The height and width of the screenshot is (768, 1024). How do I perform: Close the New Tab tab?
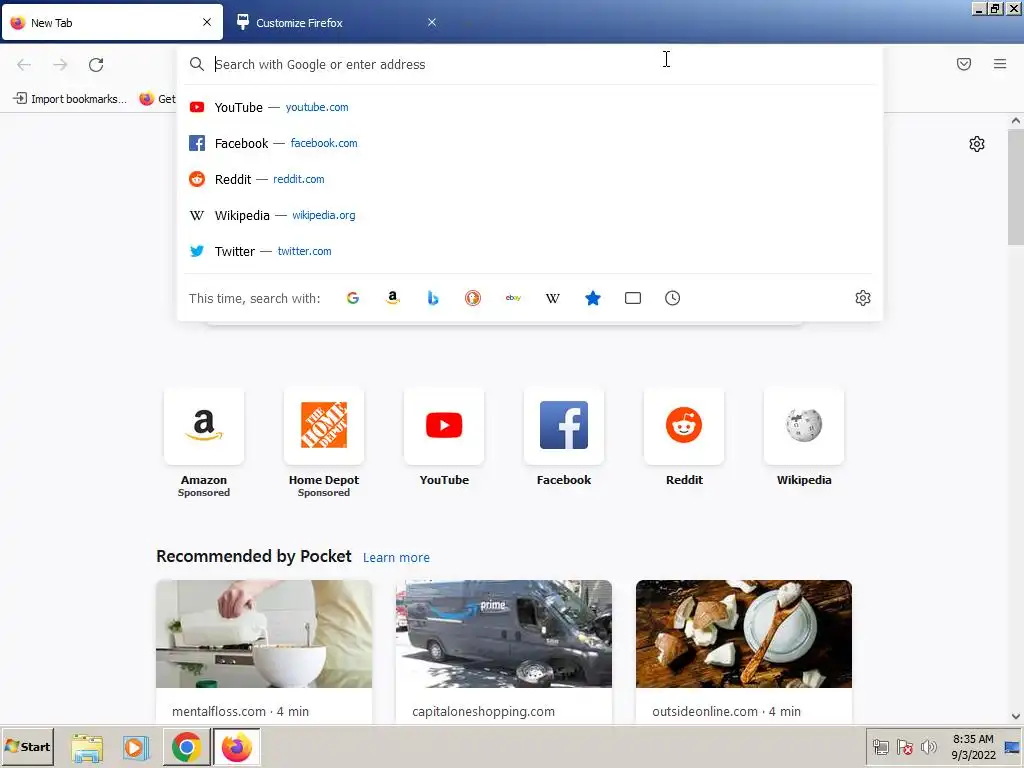pos(207,22)
